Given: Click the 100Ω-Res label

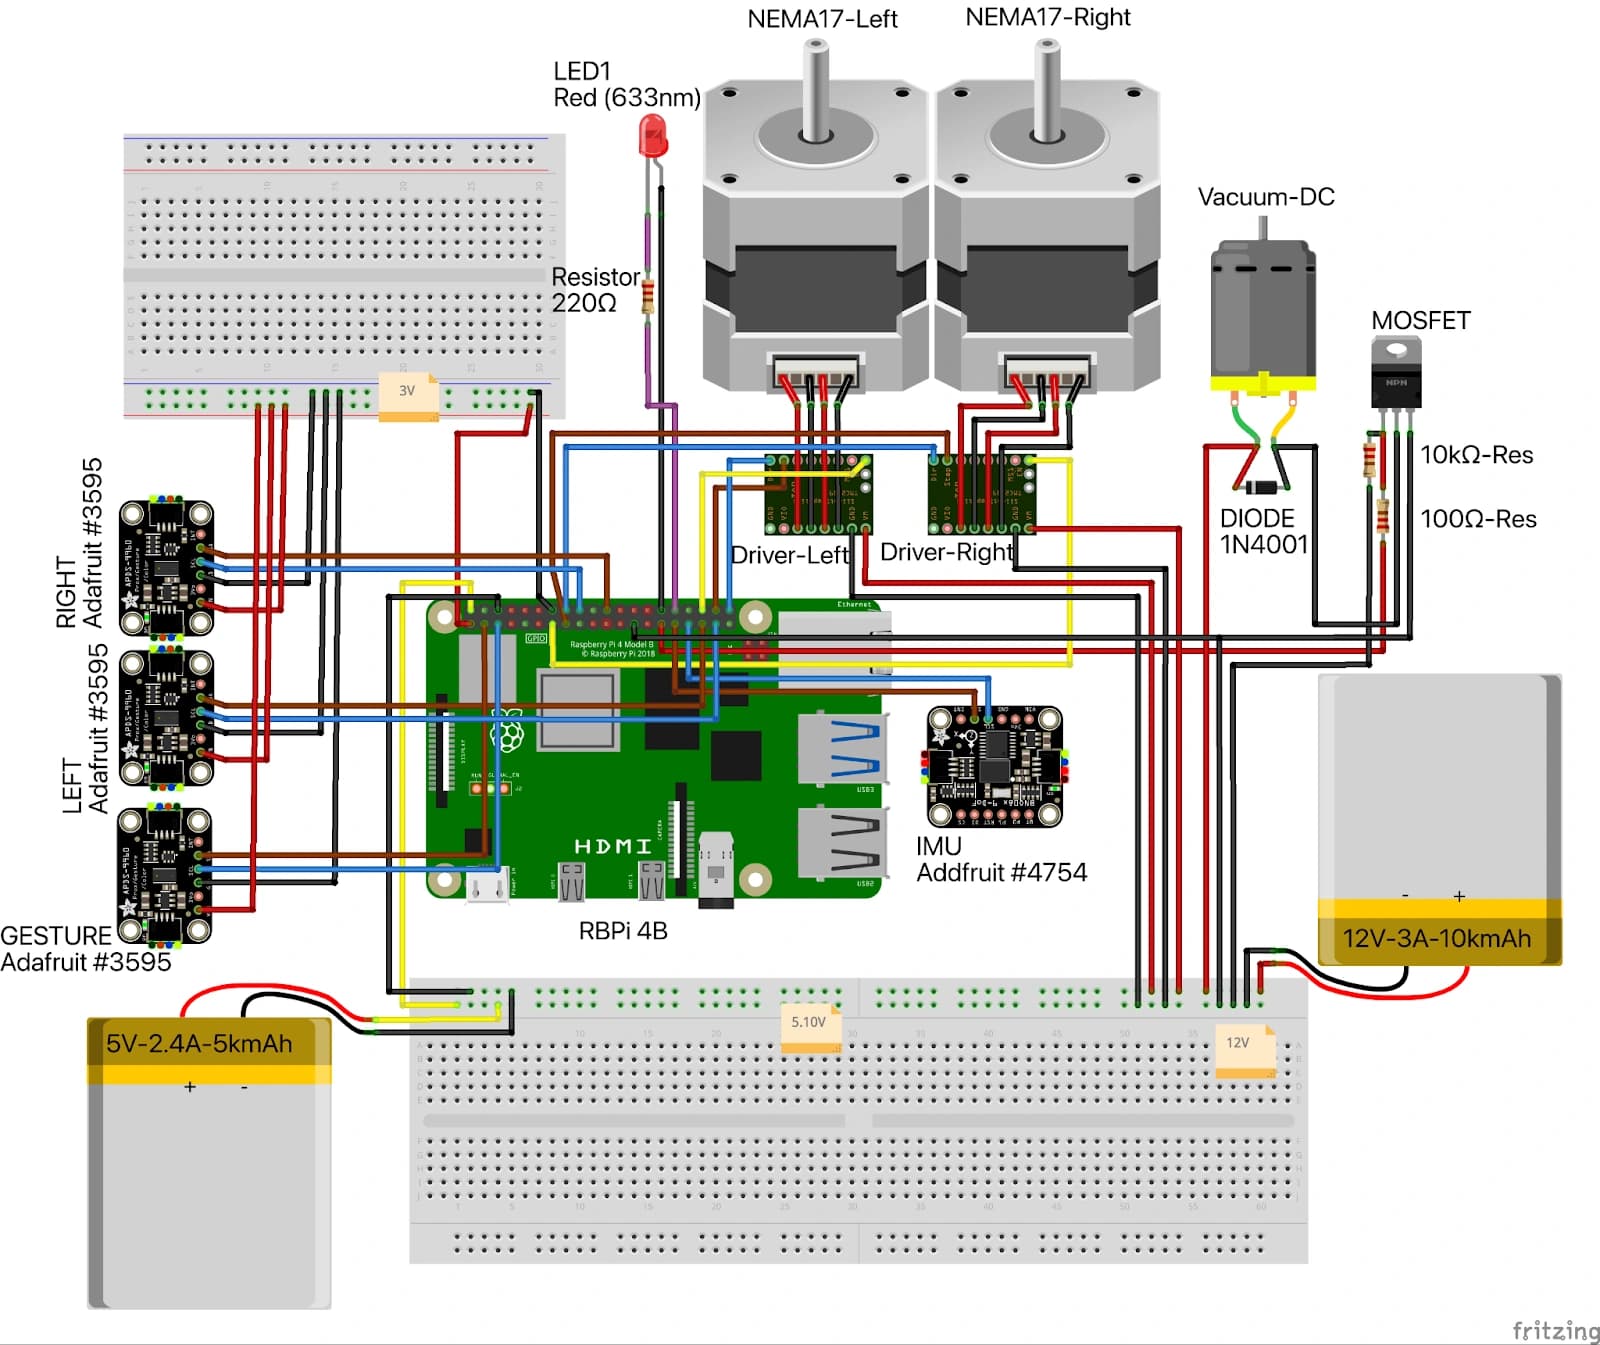Looking at the screenshot, I should 1478,519.
